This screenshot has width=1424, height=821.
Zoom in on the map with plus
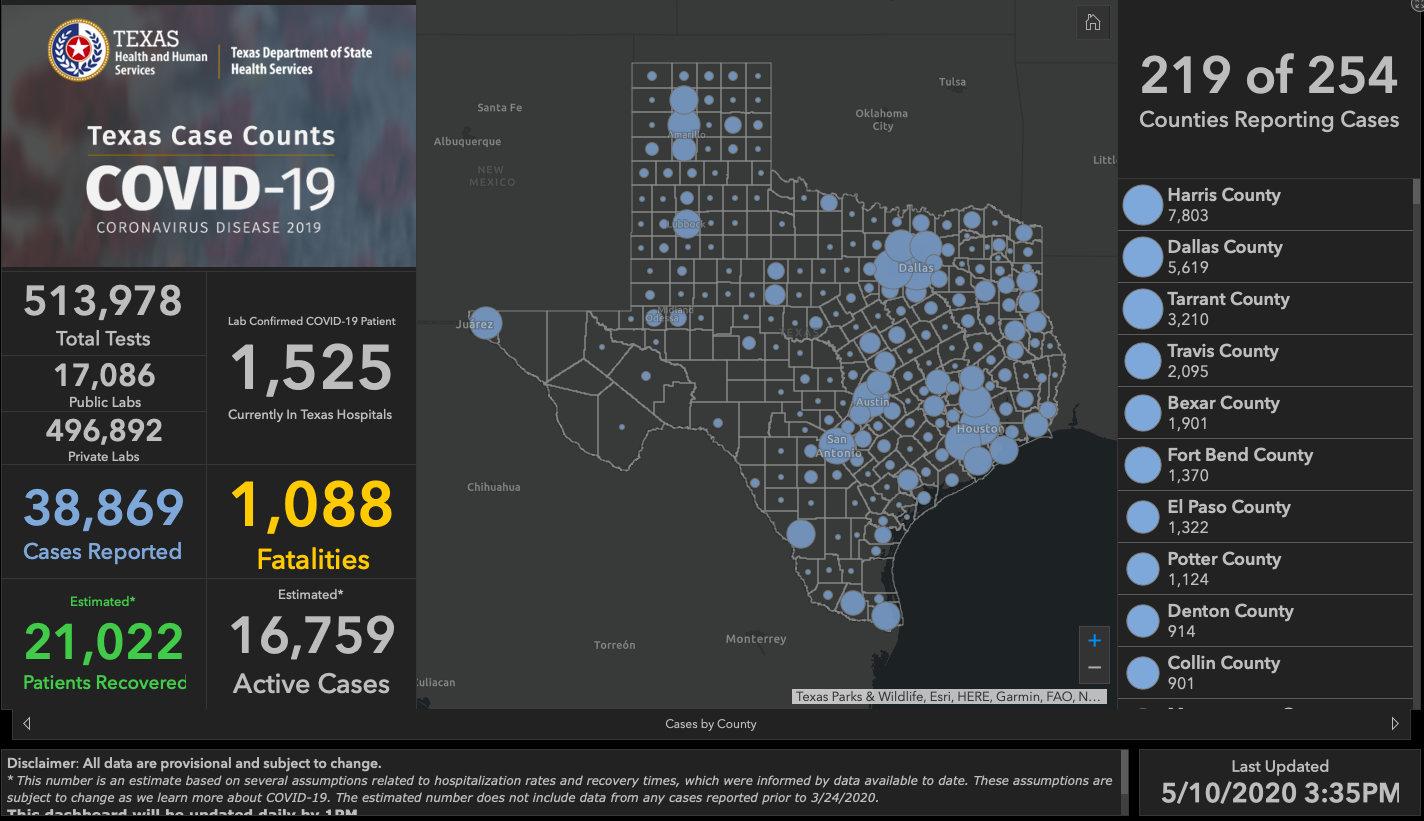(1094, 640)
